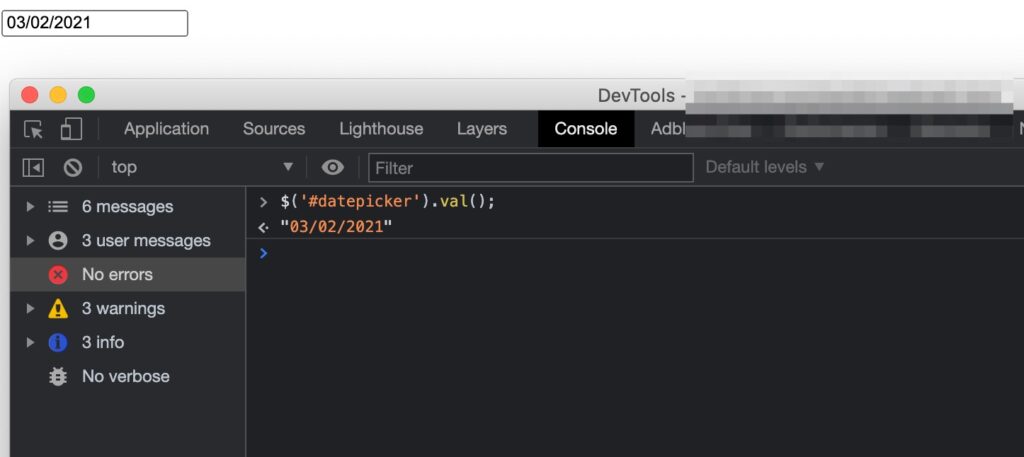Open the Lighthouse tab
The width and height of the screenshot is (1024, 457).
pyautogui.click(x=380, y=129)
